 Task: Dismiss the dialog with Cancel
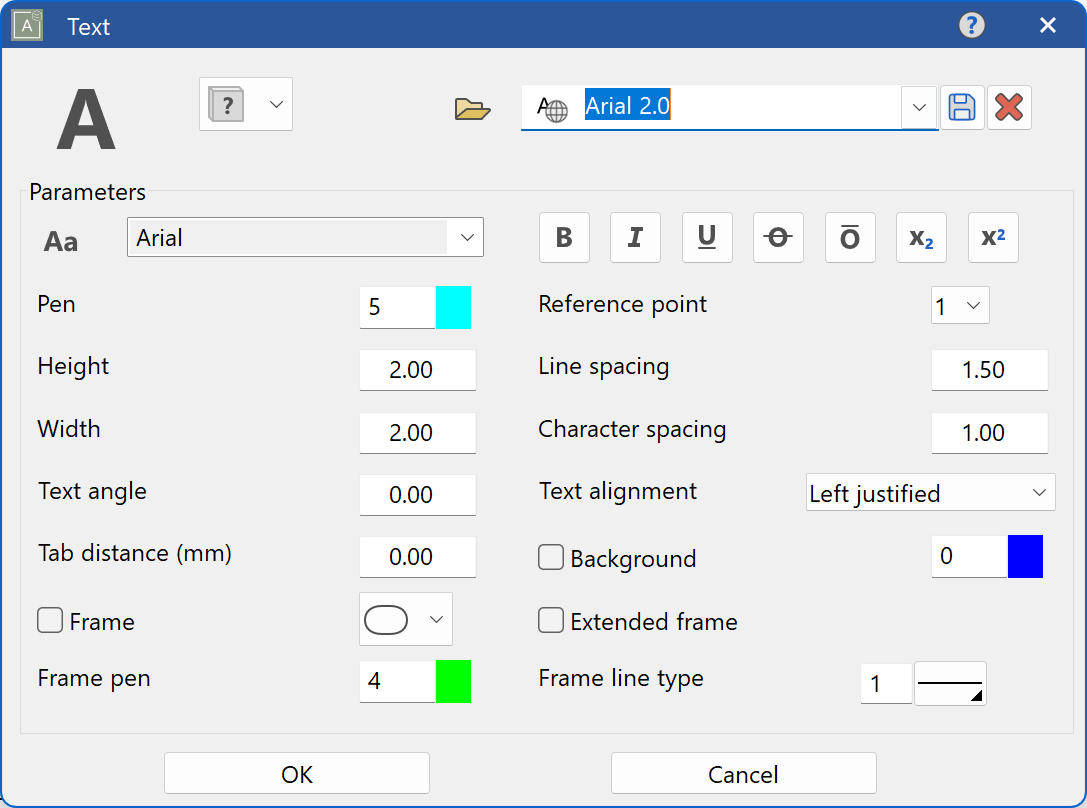pos(743,772)
